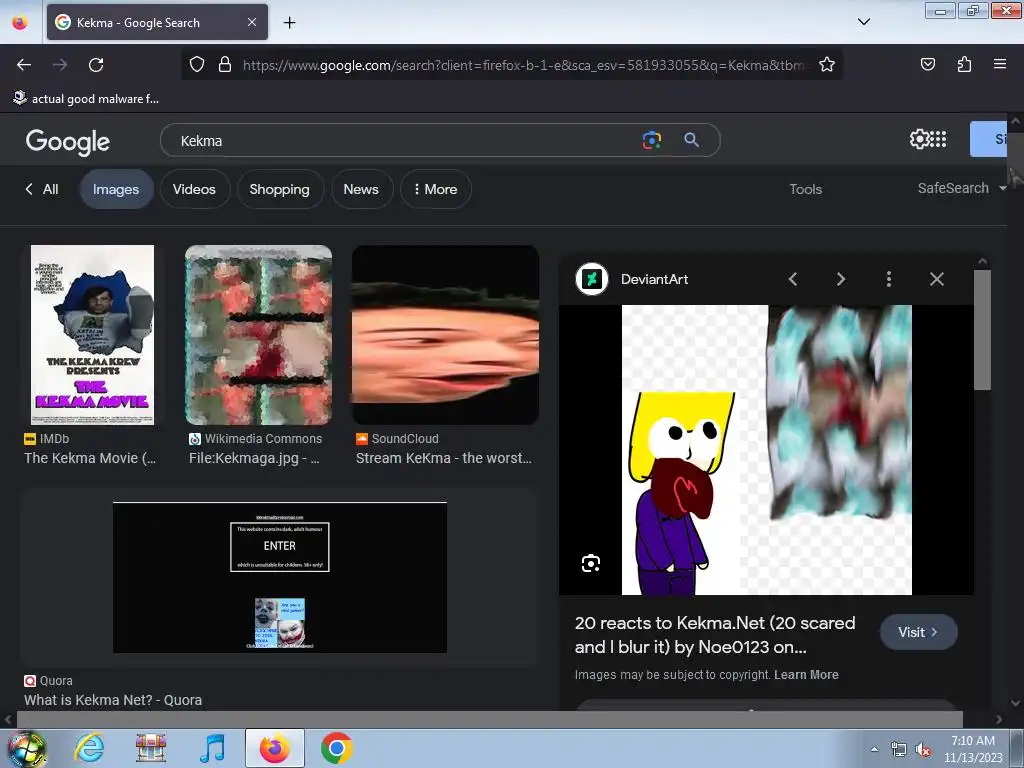Open the Firefox hamburger application menu
This screenshot has height=768, width=1024.
point(1000,64)
